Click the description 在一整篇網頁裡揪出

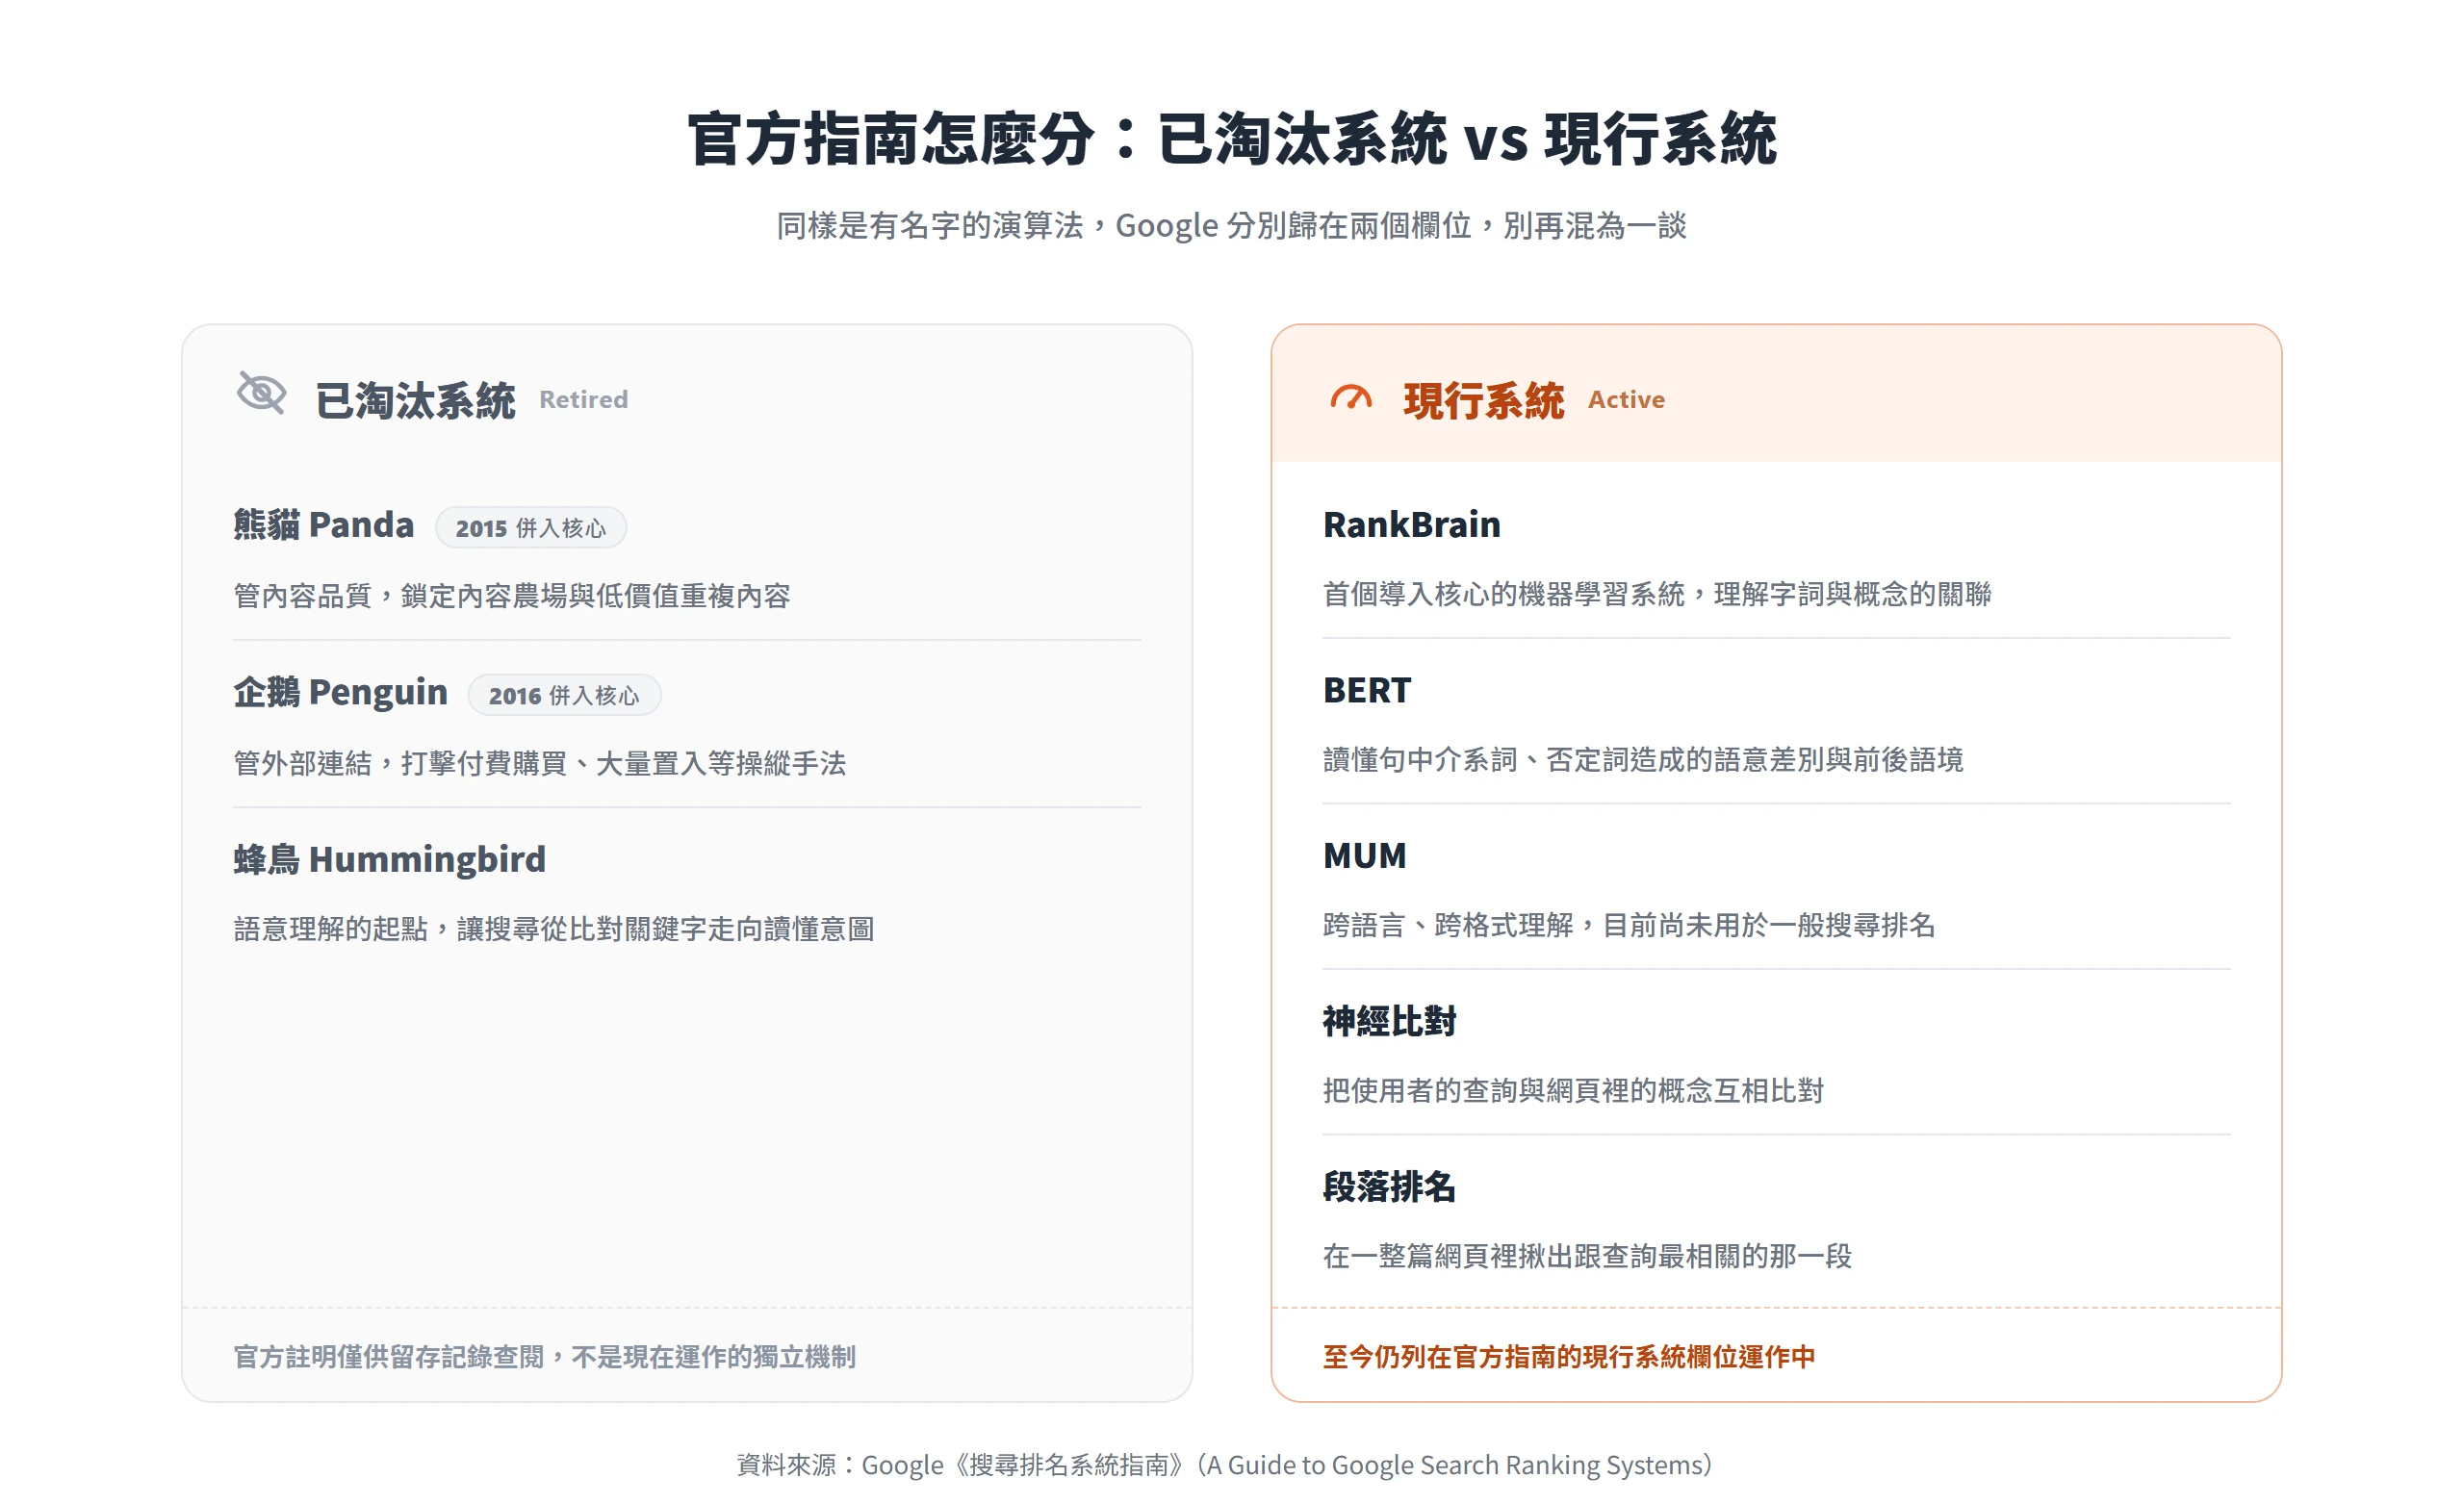[x=1588, y=1256]
